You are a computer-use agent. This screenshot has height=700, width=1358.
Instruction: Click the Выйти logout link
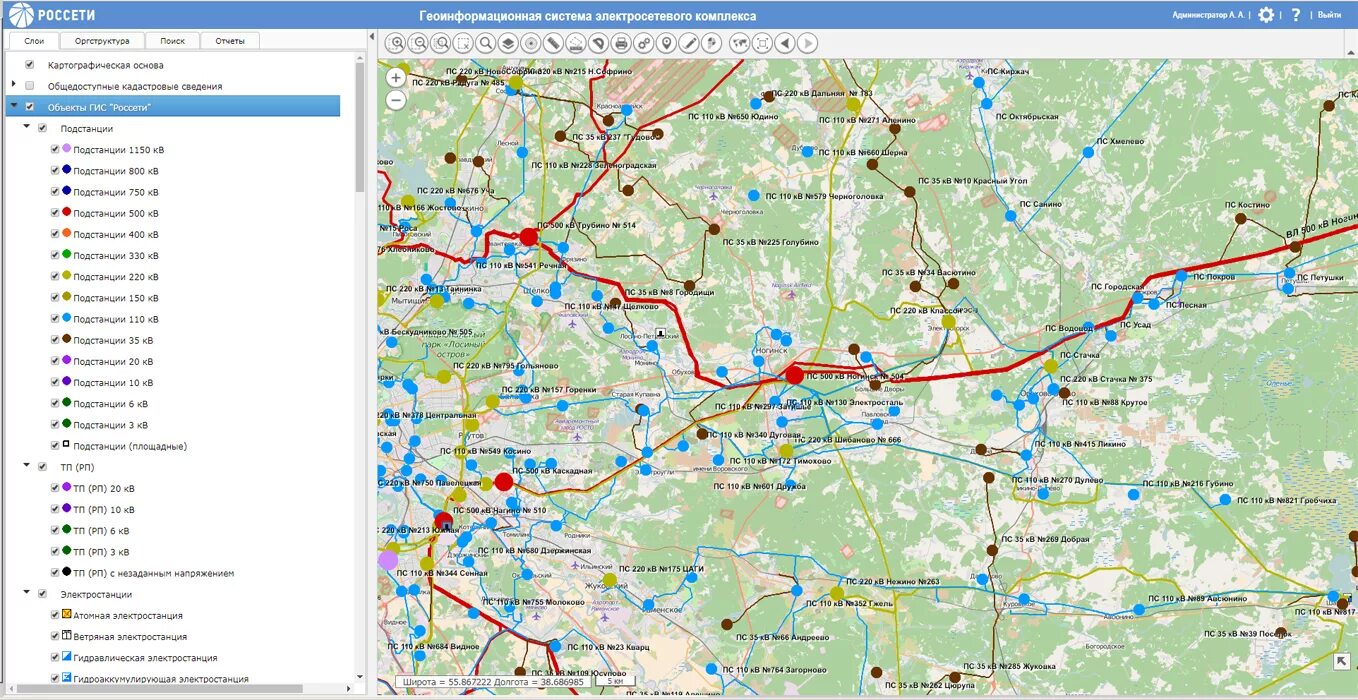click(1329, 15)
